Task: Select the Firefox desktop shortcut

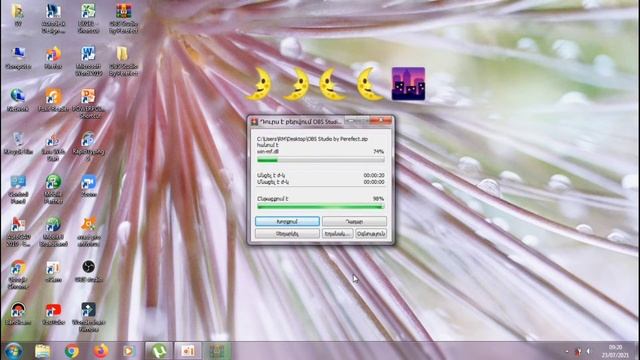Action: (x=53, y=58)
